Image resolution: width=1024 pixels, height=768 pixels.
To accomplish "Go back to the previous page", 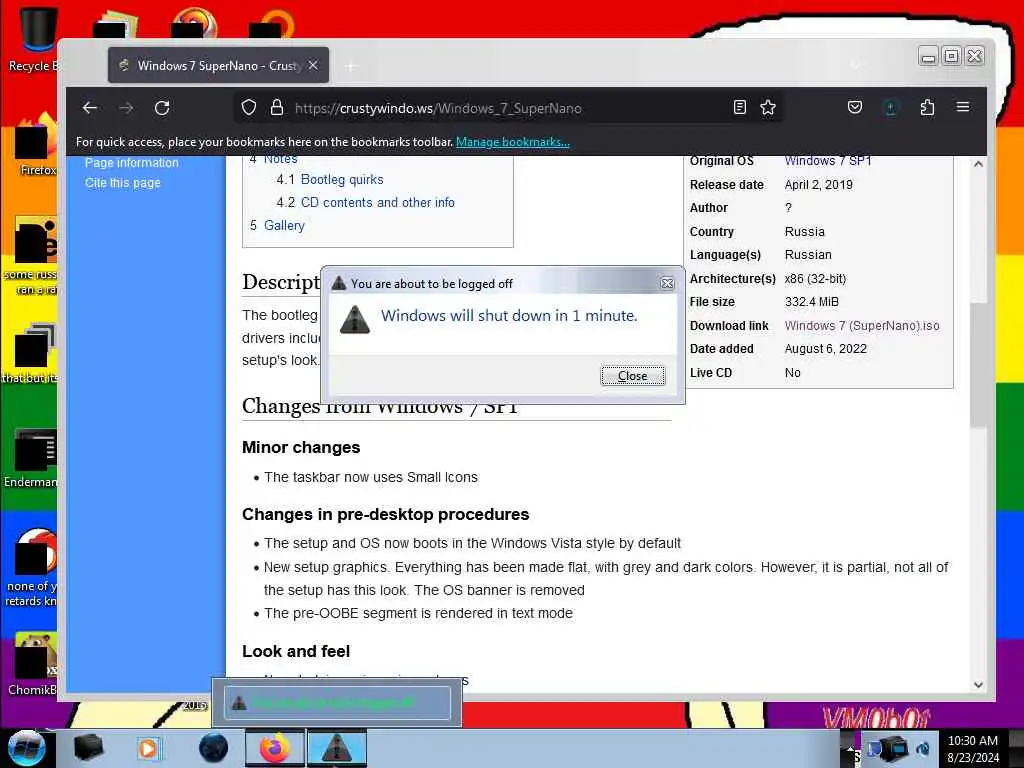I will click(90, 108).
